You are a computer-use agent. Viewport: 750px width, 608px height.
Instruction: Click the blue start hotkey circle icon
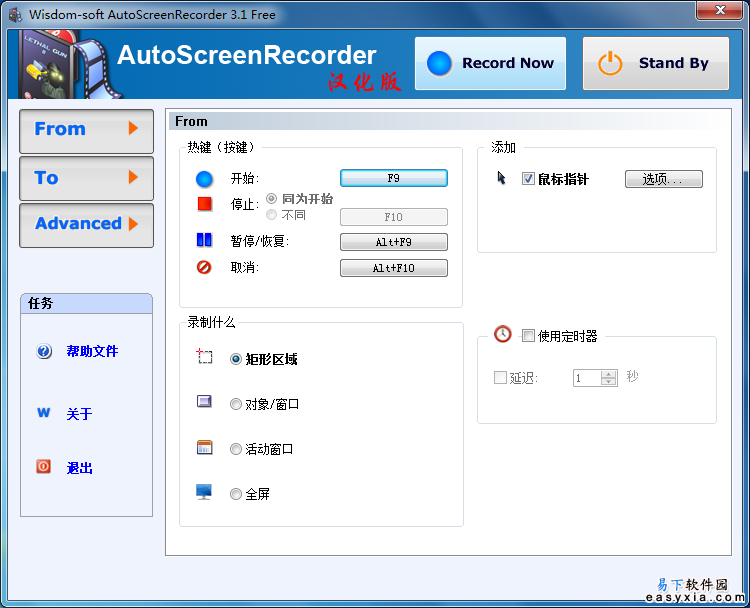(x=204, y=179)
